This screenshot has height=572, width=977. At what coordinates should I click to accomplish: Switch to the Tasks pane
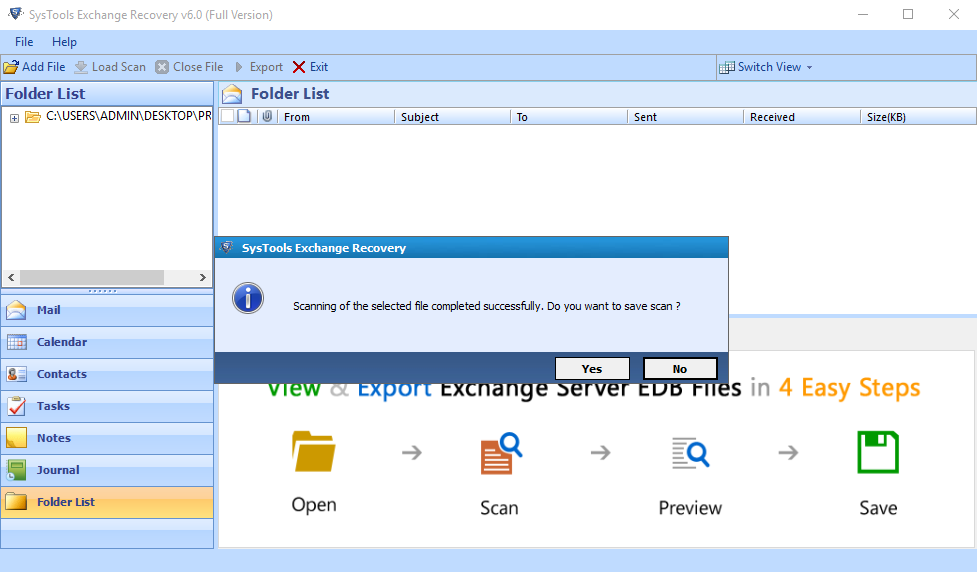point(107,406)
